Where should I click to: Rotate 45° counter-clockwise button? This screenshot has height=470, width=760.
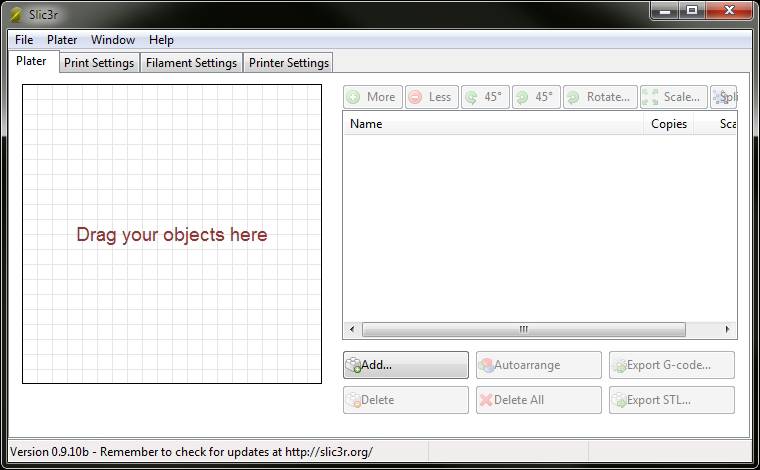pyautogui.click(x=485, y=97)
